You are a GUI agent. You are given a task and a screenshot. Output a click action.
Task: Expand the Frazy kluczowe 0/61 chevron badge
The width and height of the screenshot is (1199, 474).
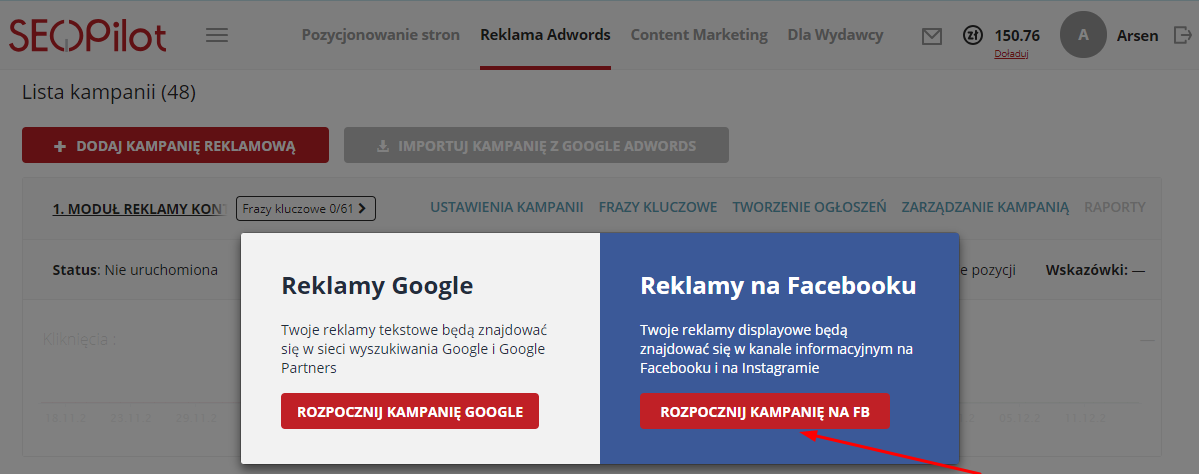point(306,208)
